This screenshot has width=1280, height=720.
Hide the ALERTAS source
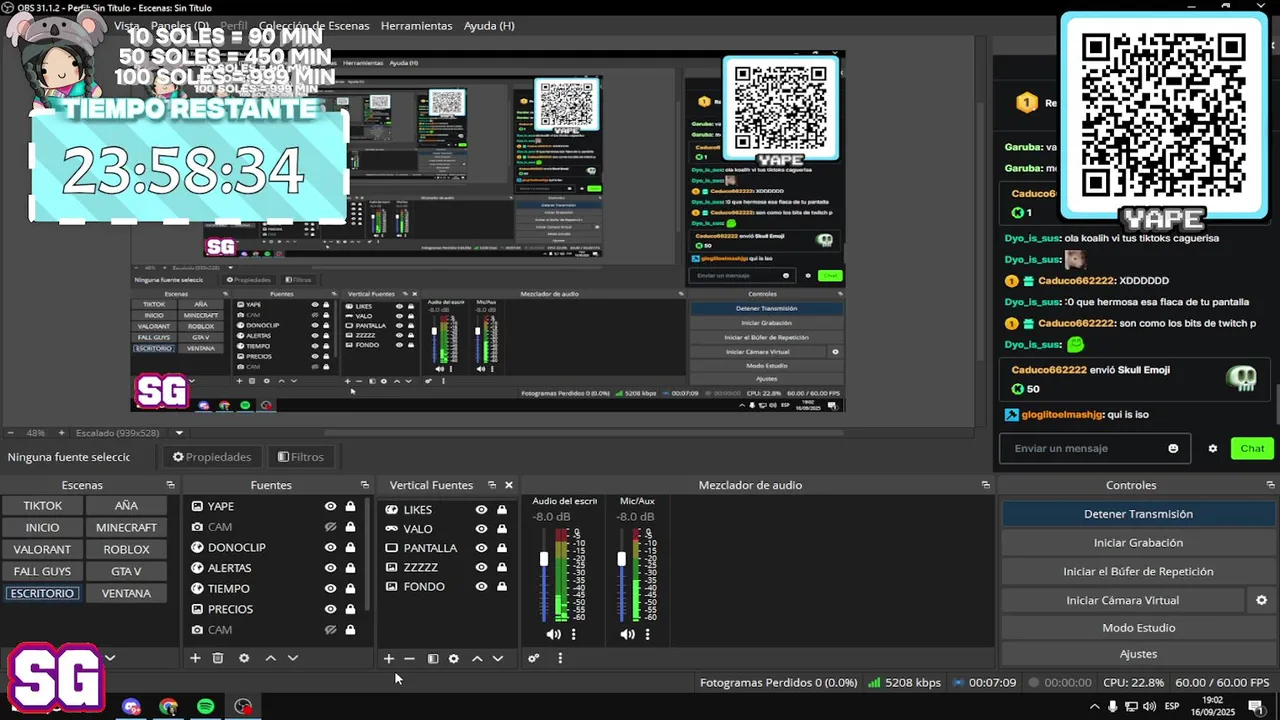tap(330, 568)
